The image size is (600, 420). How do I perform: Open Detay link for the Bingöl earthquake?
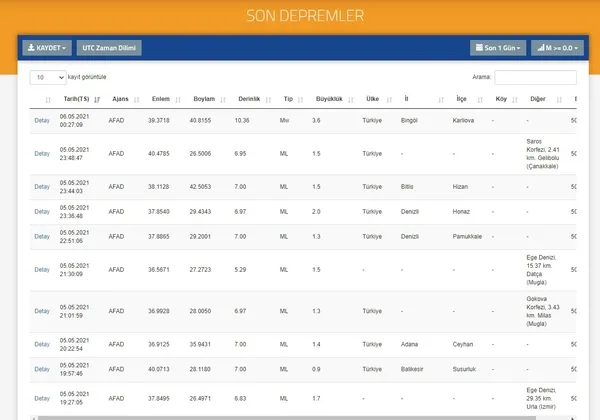coord(42,120)
